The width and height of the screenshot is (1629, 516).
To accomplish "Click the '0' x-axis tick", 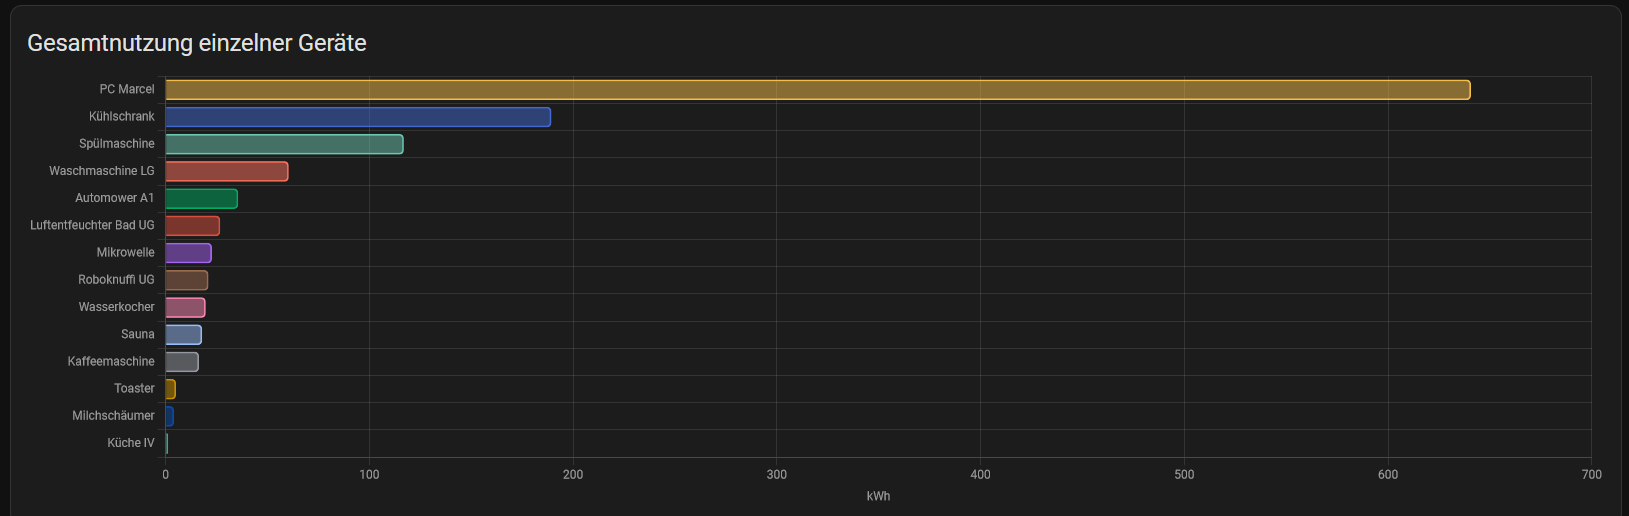I will (x=166, y=474).
